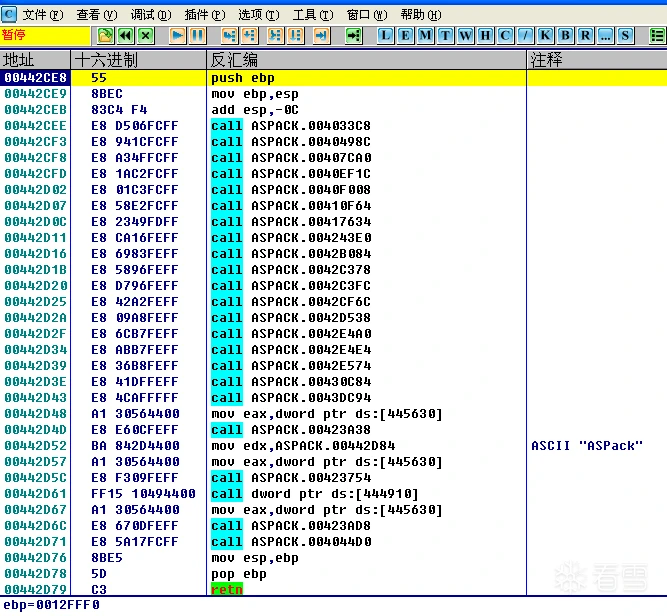Image resolution: width=667 pixels, height=616 pixels.
Task: Open the 插件 (Plugins) menu
Action: pos(204,15)
